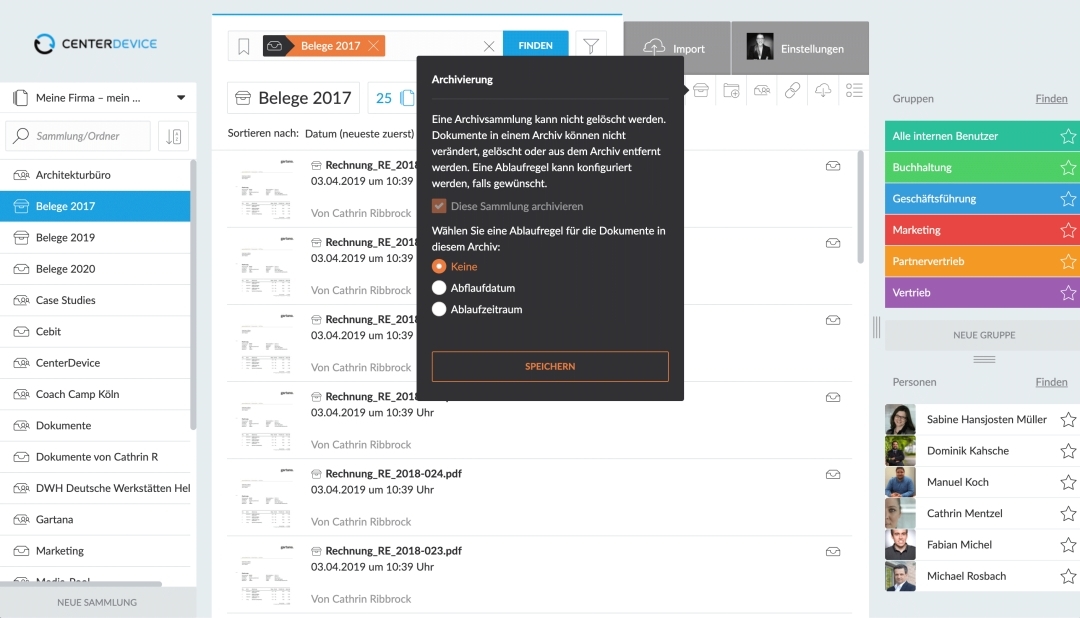Open the filter funnel icon
The height and width of the screenshot is (618, 1080).
tap(591, 46)
